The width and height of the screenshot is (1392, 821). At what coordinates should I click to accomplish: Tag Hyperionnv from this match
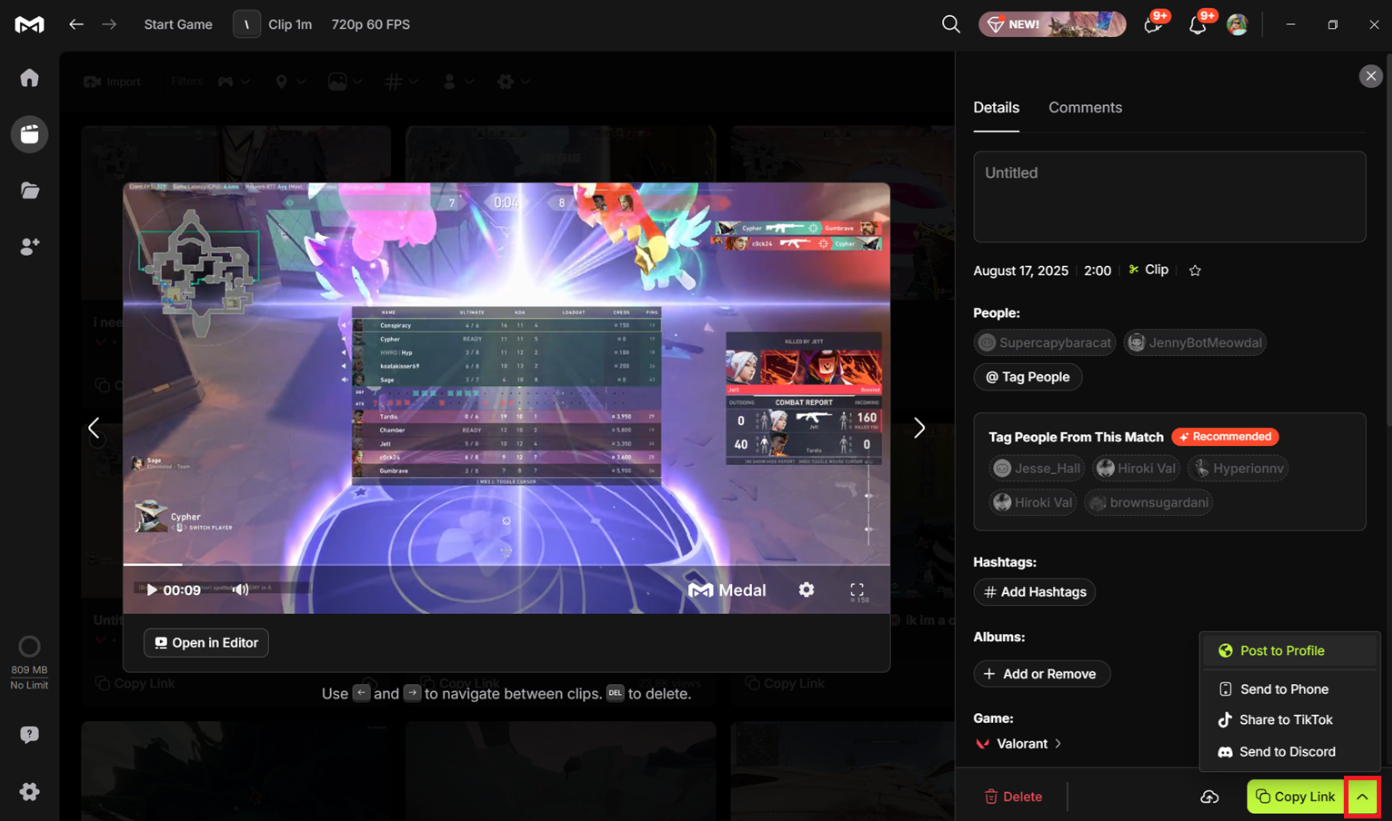tap(1238, 468)
